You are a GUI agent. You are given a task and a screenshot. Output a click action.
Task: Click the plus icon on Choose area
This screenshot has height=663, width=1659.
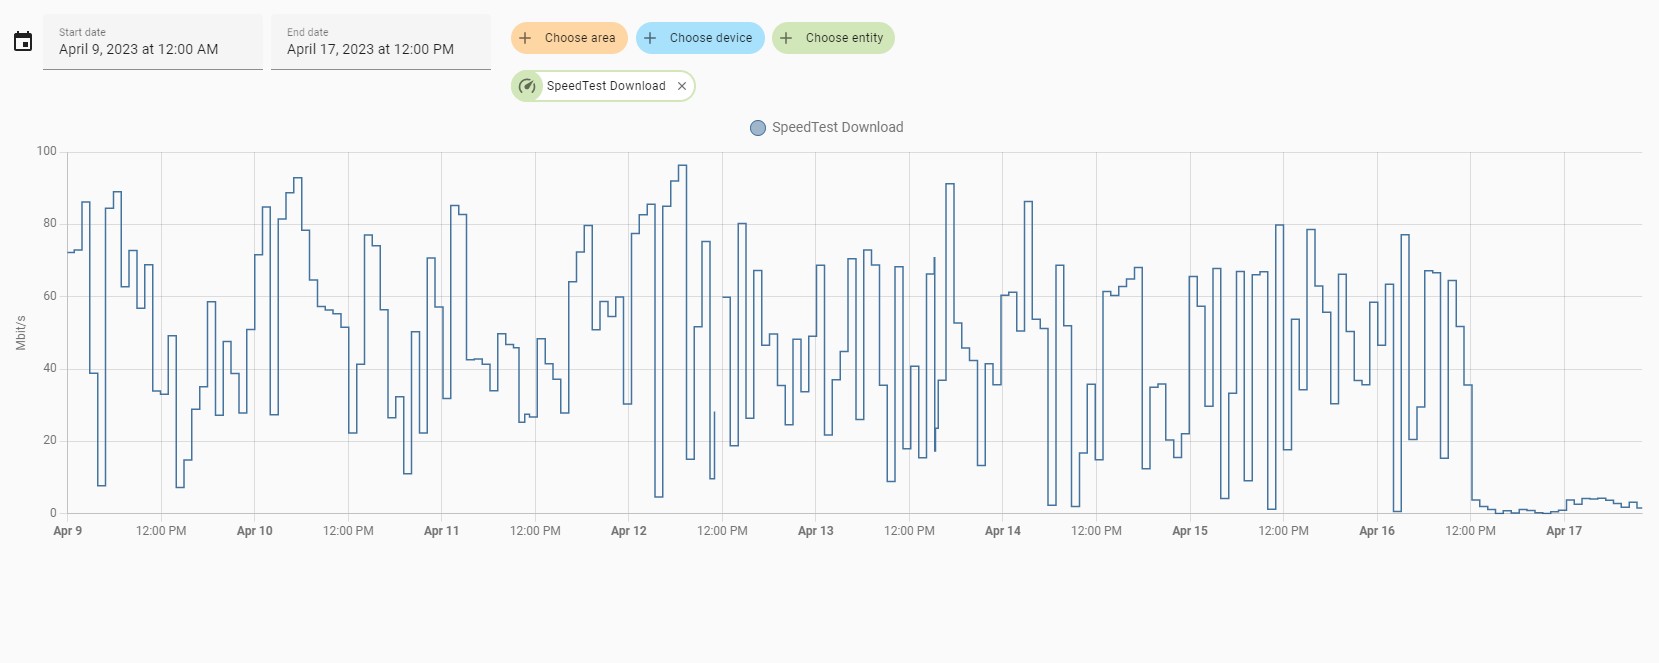[525, 38]
